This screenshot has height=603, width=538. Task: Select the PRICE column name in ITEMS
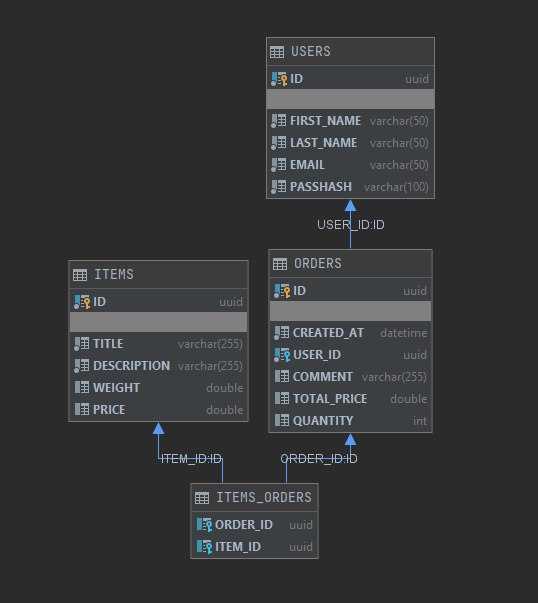pyautogui.click(x=109, y=409)
